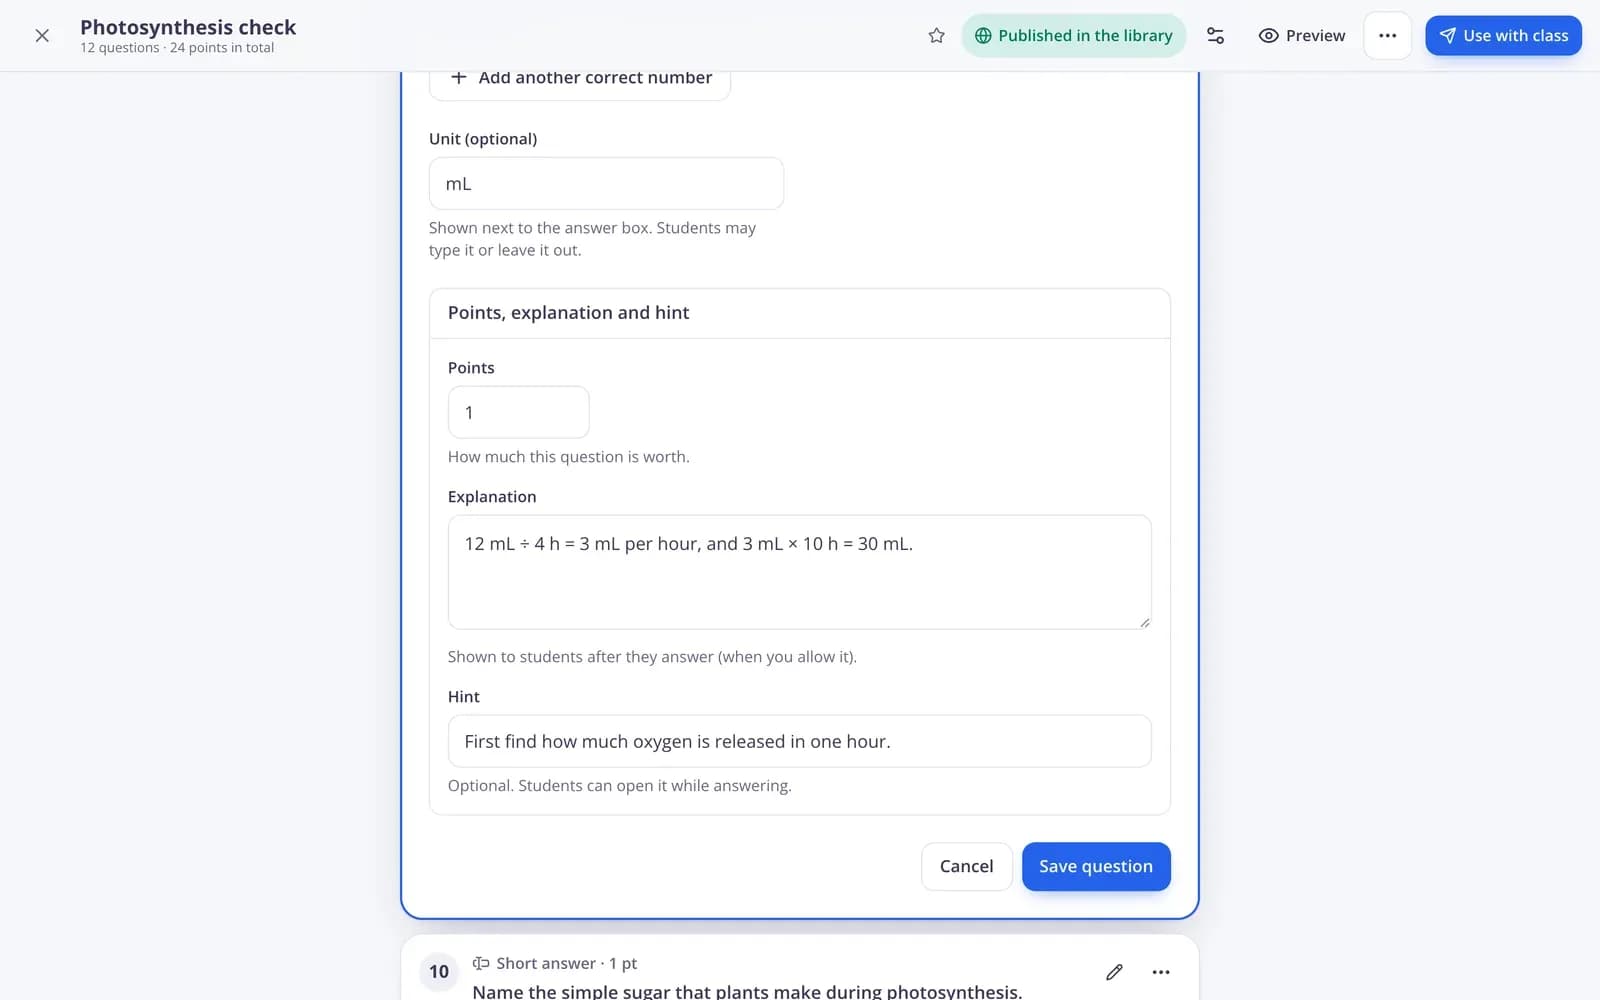Open the header more options menu
1600x1000 pixels.
(x=1387, y=36)
